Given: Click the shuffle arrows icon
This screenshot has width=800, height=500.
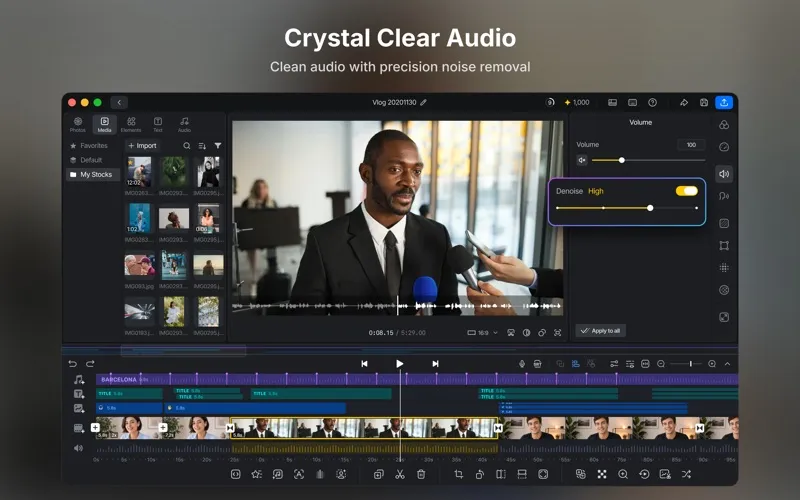Looking at the screenshot, I should (x=686, y=474).
